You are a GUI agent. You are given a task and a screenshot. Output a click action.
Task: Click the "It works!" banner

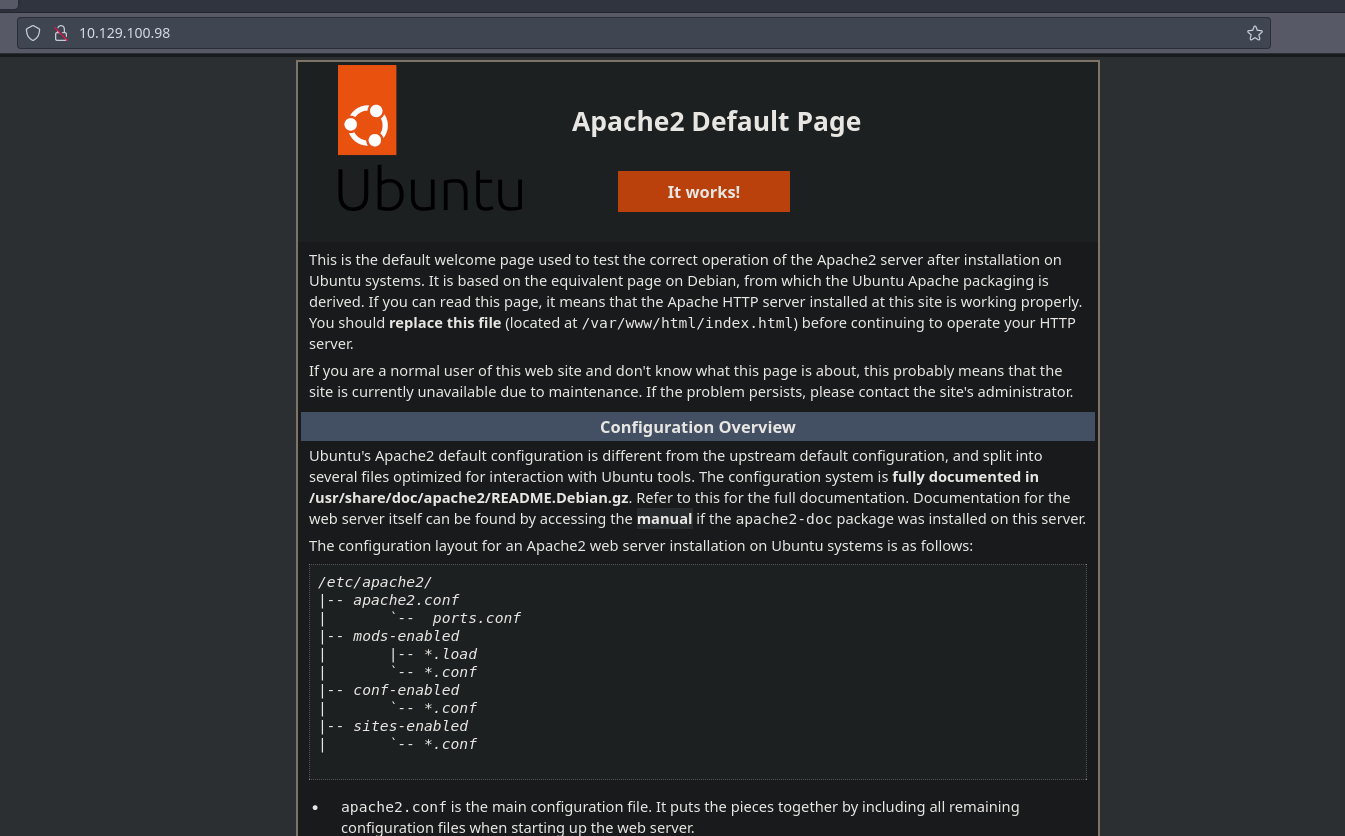(x=704, y=192)
